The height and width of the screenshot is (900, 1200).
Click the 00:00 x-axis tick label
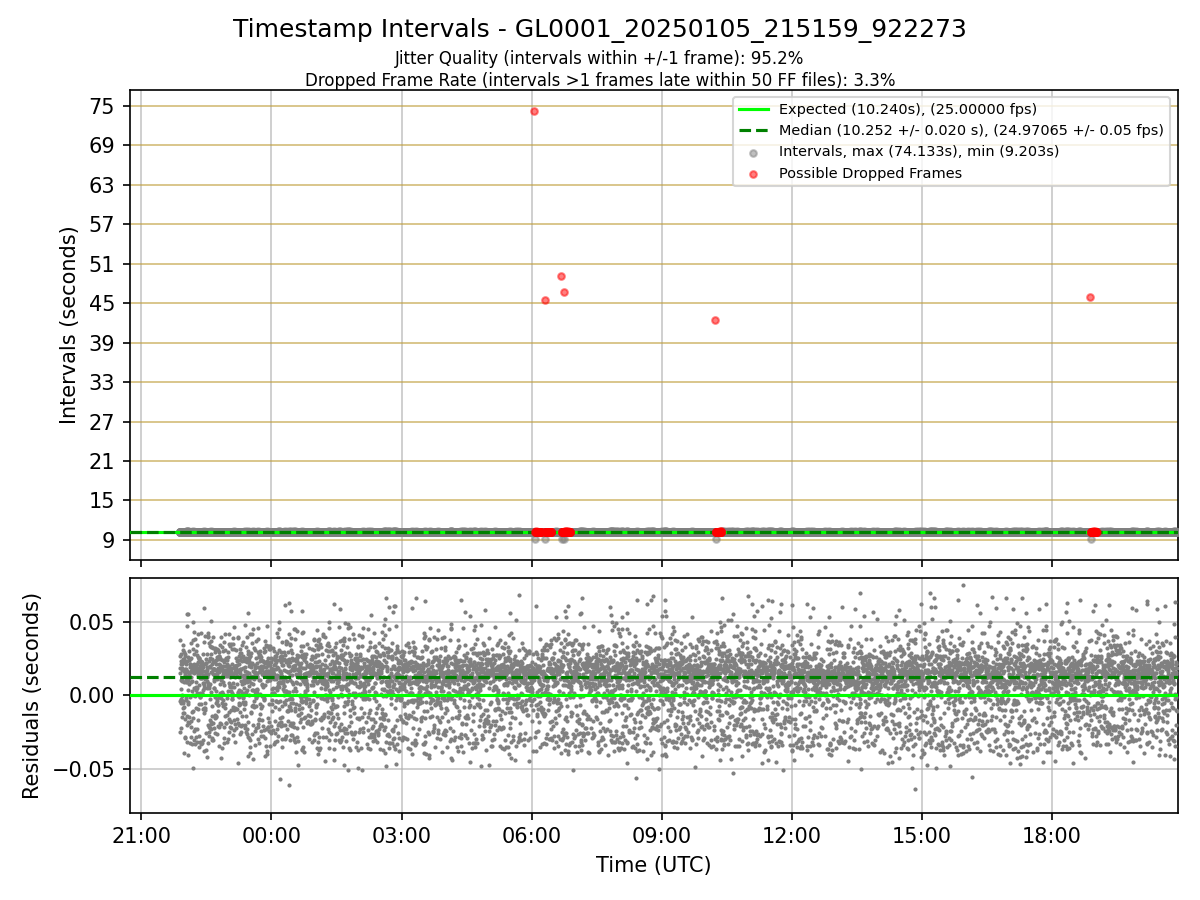click(271, 834)
